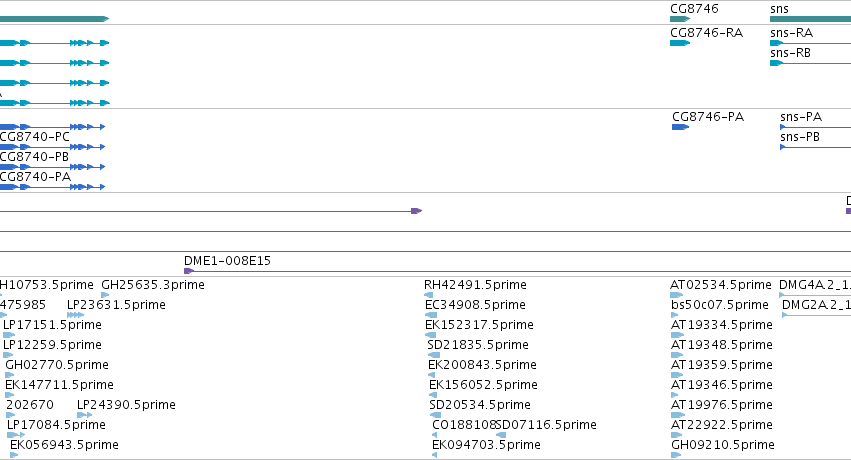Select the sns-PA protein label

pyautogui.click(x=801, y=117)
